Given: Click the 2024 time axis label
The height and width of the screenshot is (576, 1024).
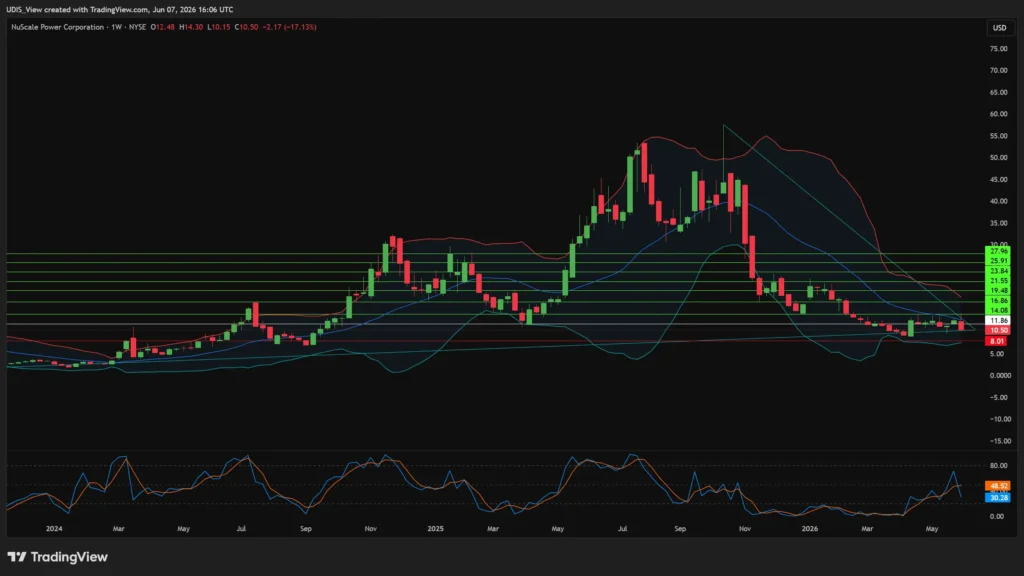Looking at the screenshot, I should pyautogui.click(x=54, y=528).
